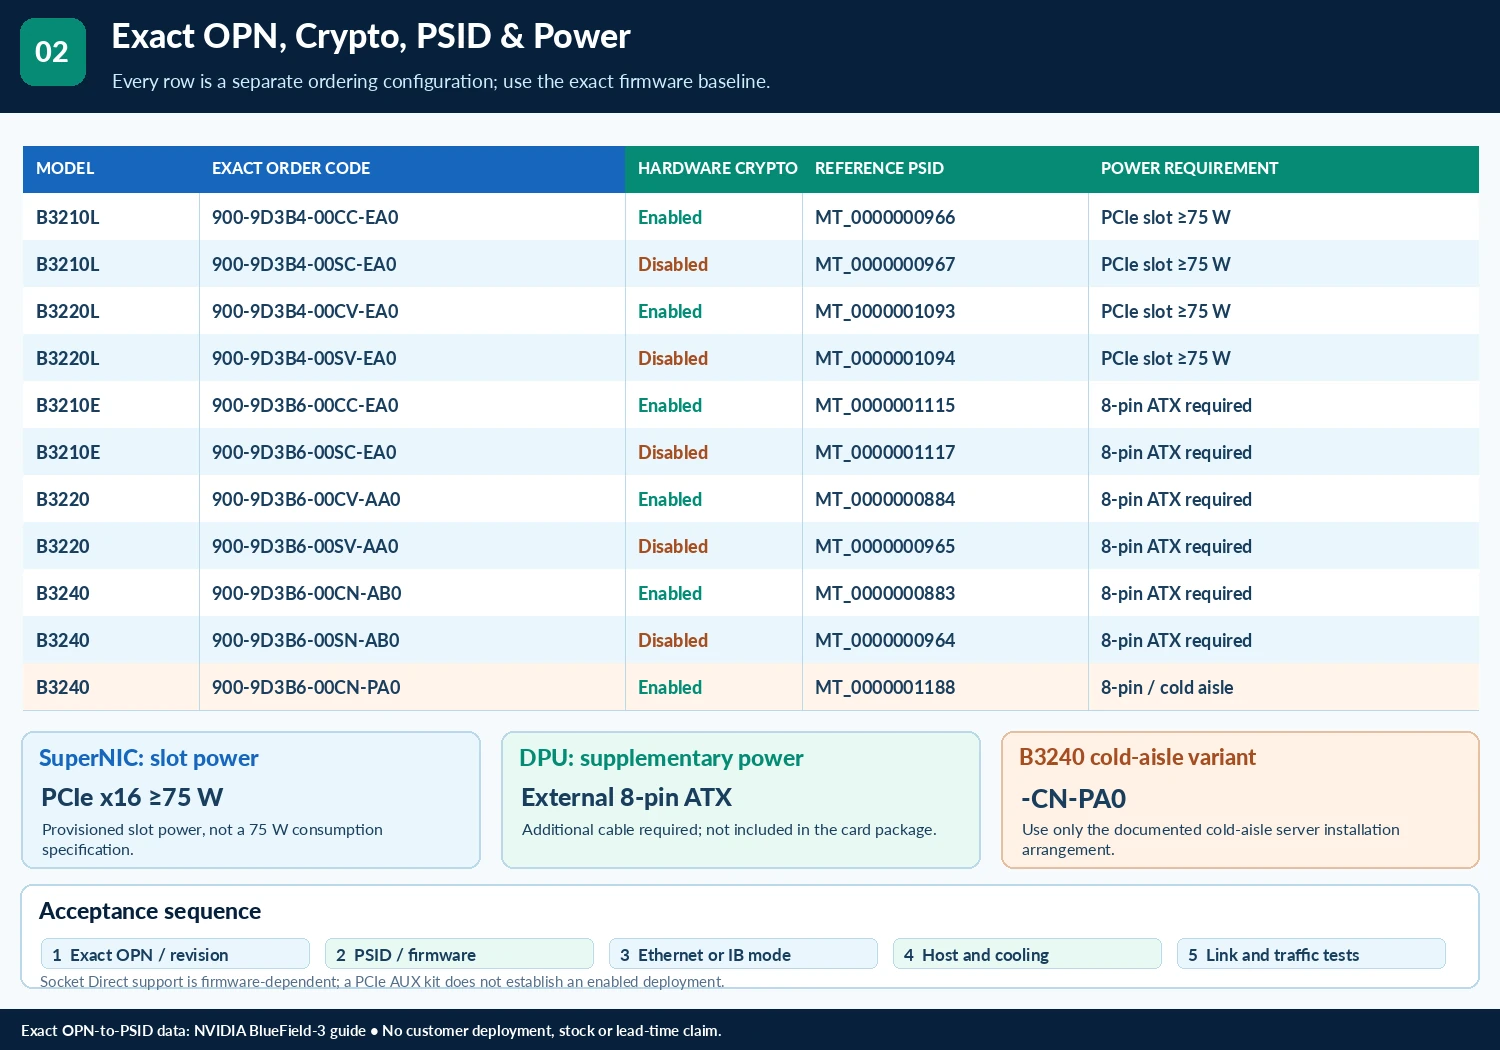Select PSID MT_0000000964

[x=885, y=640]
